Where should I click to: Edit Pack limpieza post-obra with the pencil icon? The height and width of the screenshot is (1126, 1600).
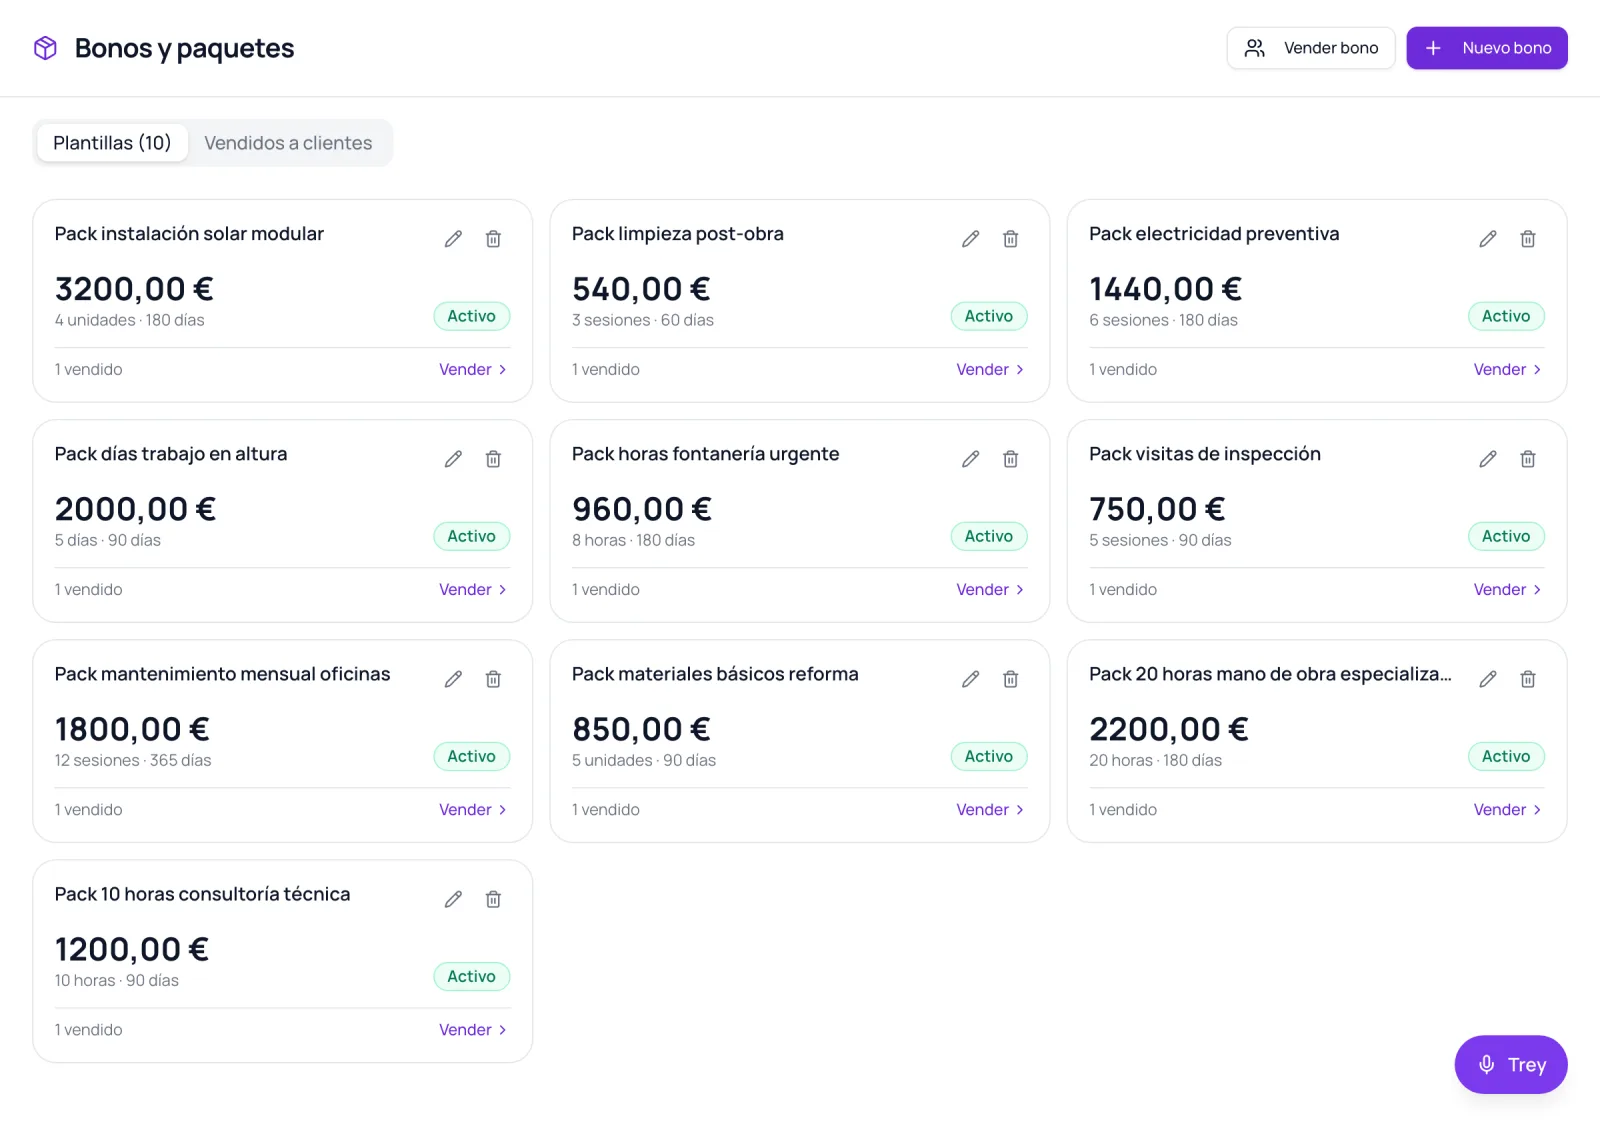click(970, 239)
